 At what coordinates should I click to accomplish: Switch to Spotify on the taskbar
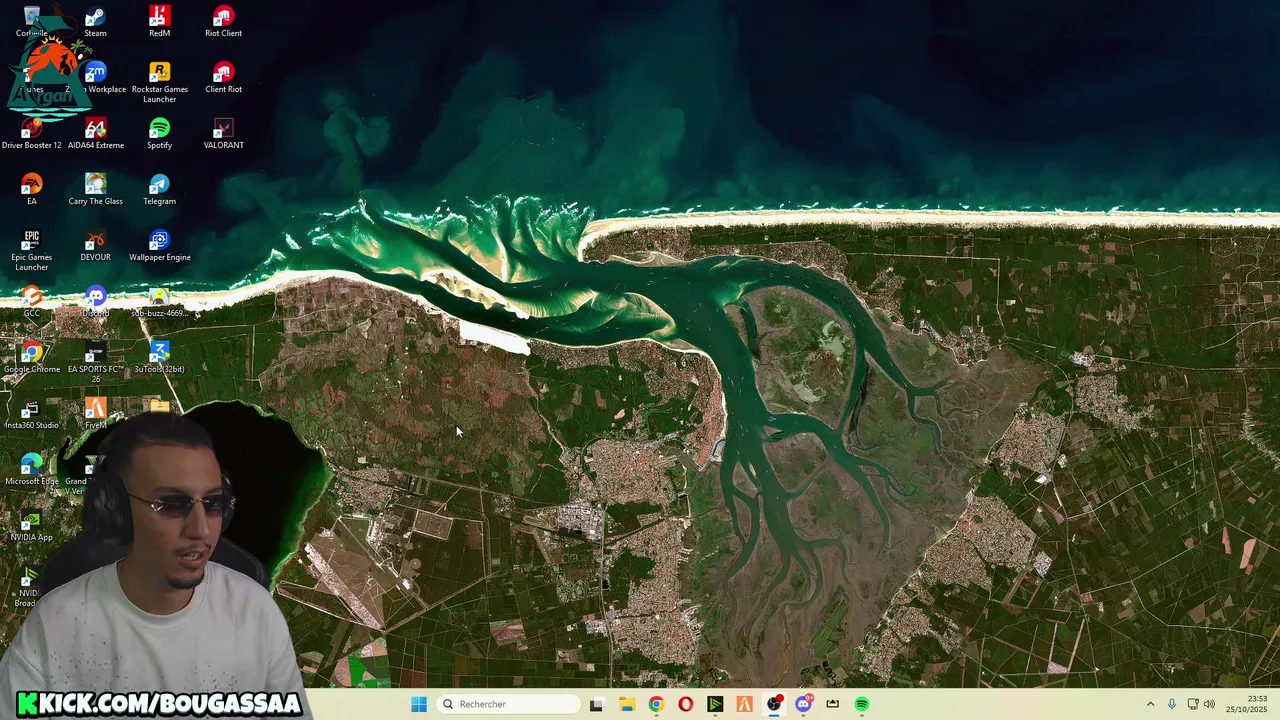862,704
